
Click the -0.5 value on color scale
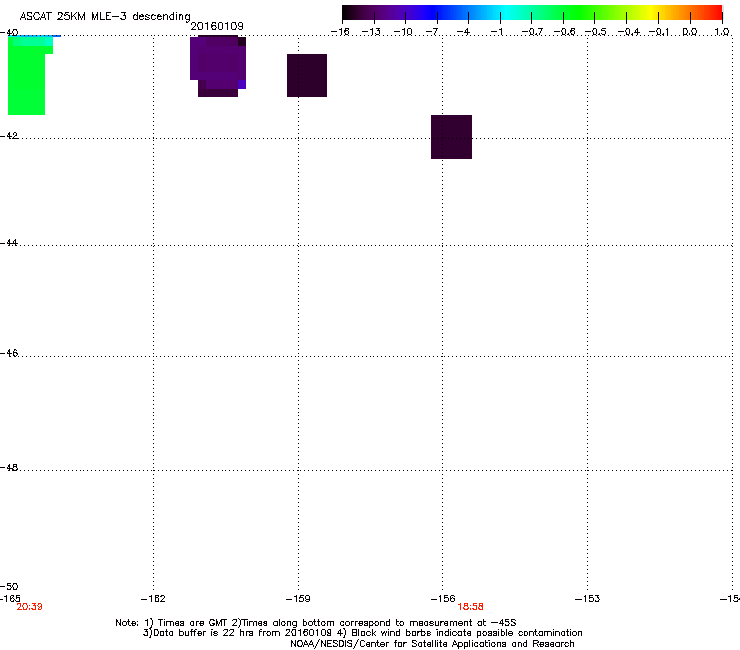pos(596,32)
